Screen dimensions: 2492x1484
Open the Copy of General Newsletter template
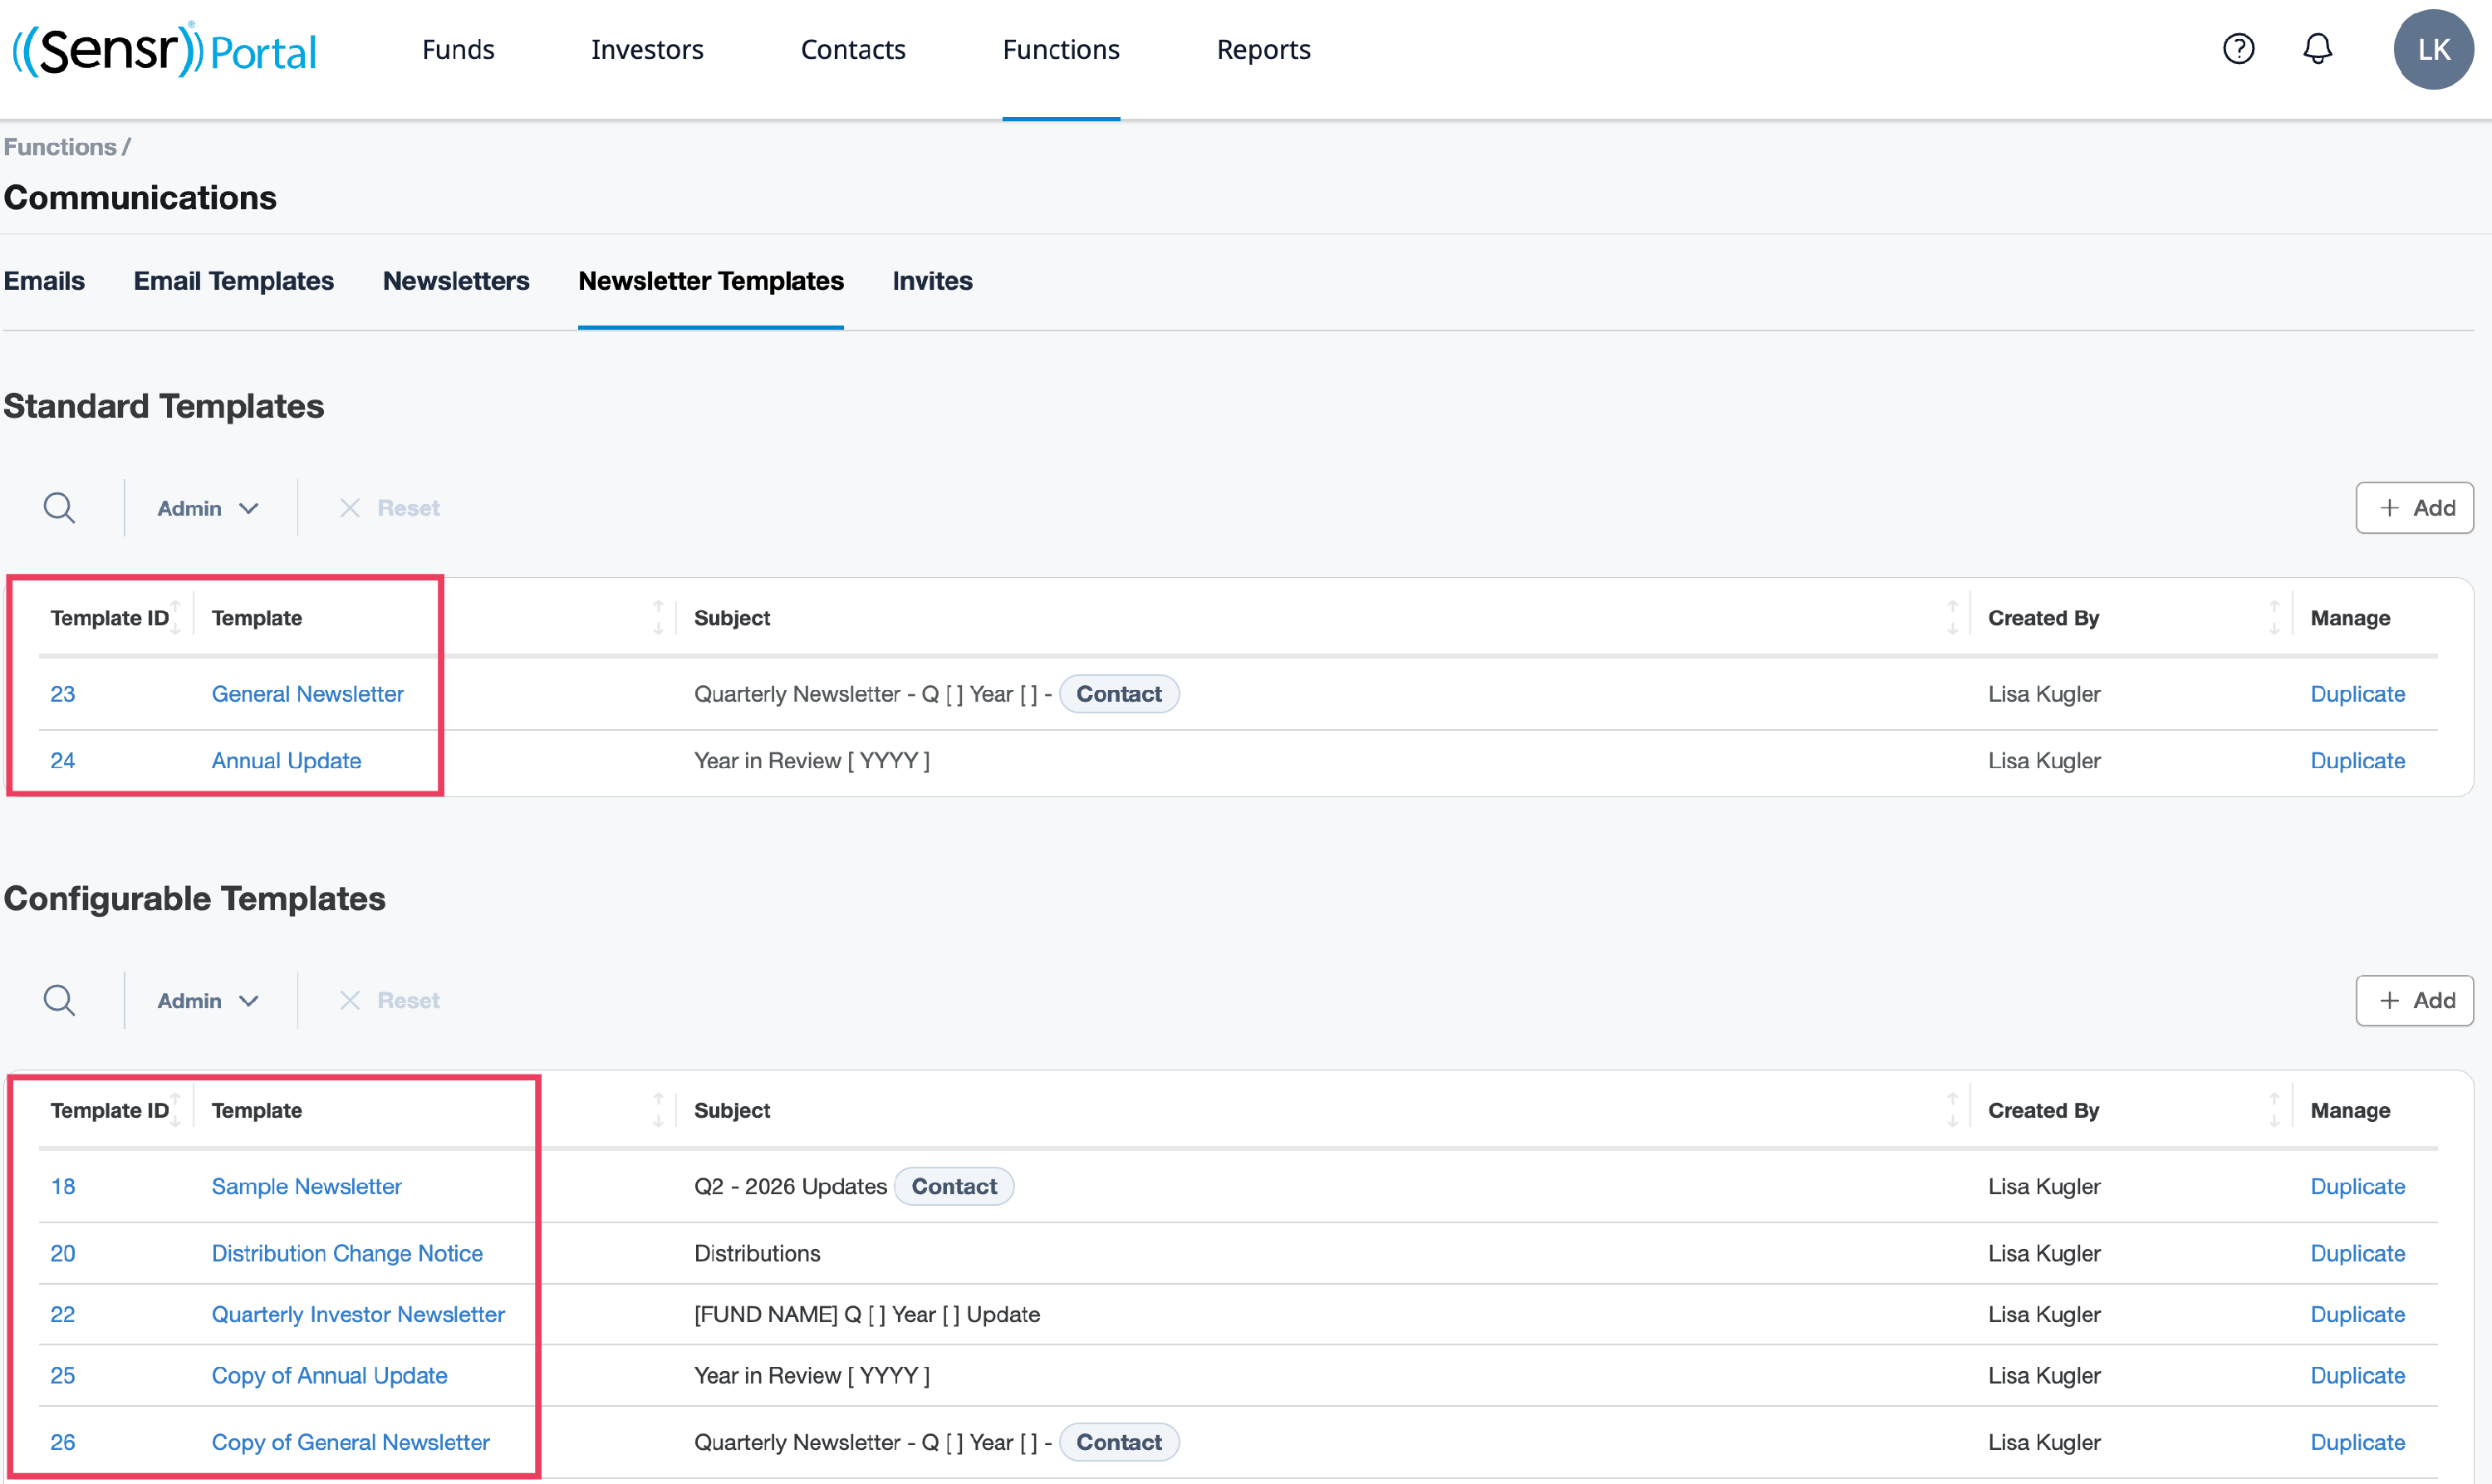point(351,1442)
